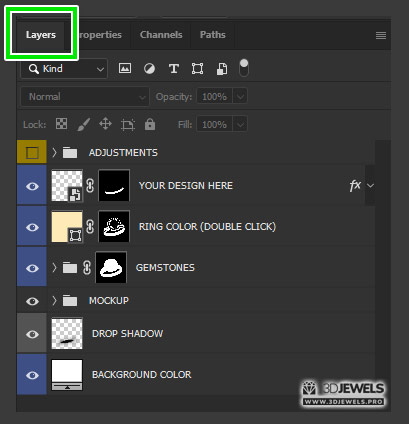Select the YOUR DESIGN HERE layer name
The image size is (409, 424).
pyautogui.click(x=186, y=186)
